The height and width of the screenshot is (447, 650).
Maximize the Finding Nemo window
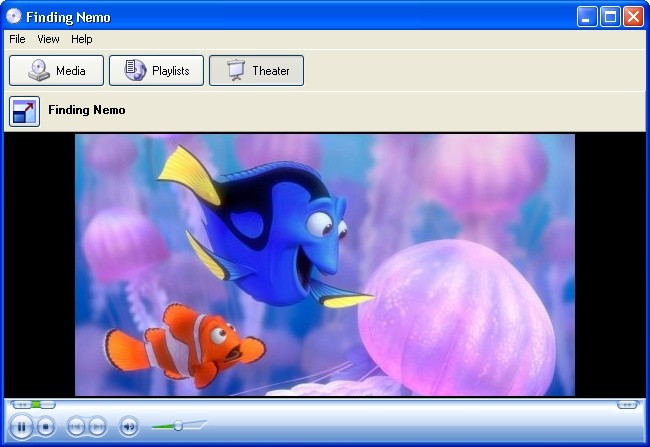click(x=610, y=17)
